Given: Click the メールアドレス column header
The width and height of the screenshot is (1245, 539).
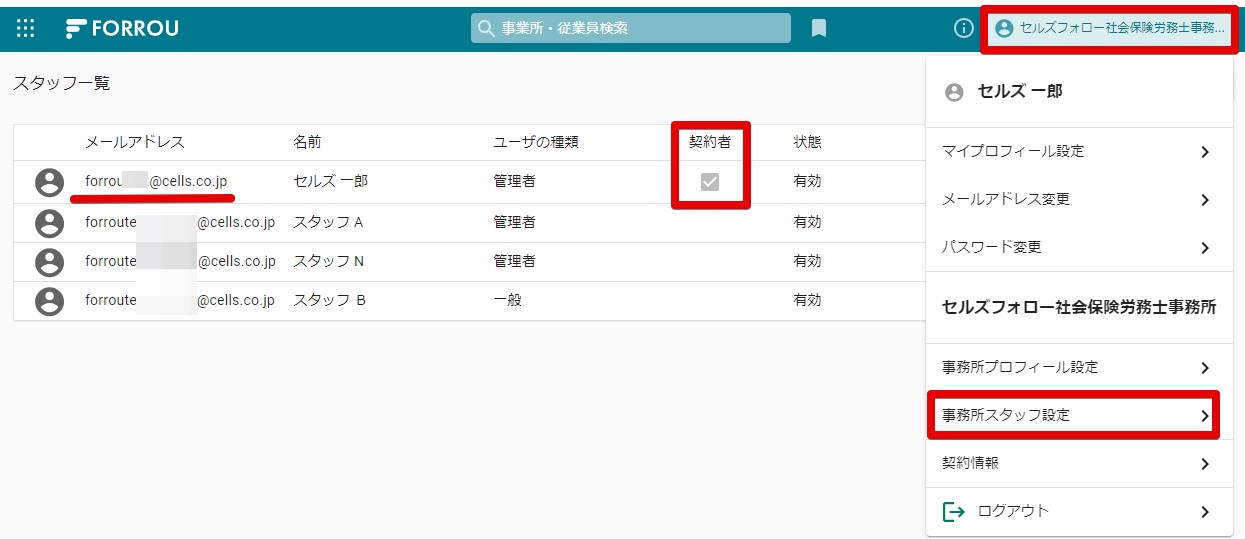Looking at the screenshot, I should [135, 142].
